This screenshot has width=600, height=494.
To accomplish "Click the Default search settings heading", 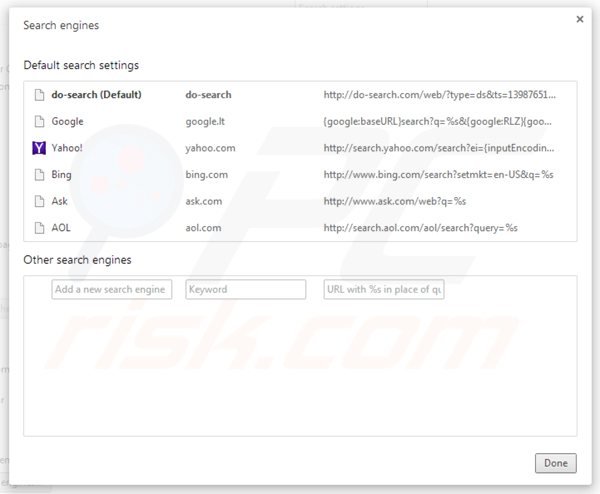I will [x=81, y=65].
